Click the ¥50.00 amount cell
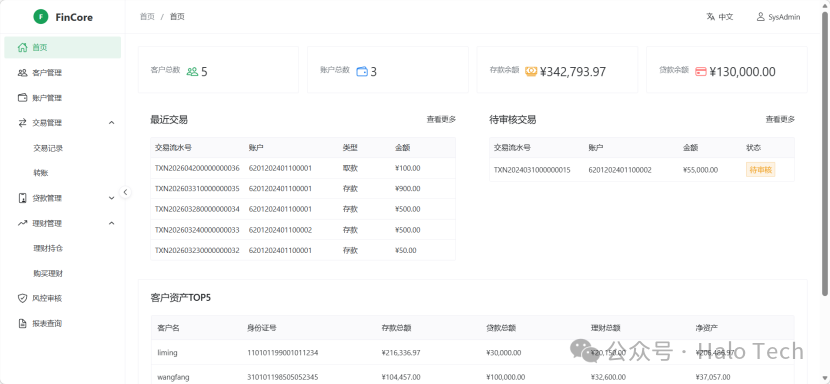 (x=405, y=251)
